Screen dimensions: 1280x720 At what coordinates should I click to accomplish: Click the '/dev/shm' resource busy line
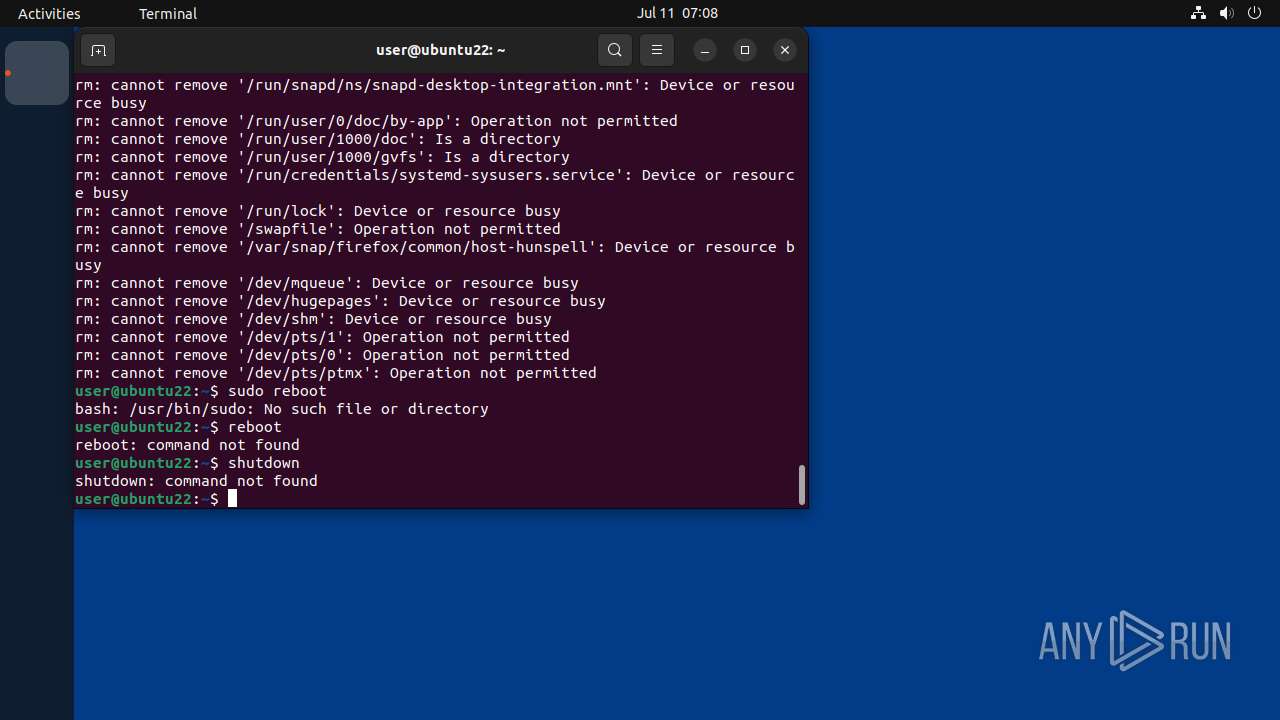point(313,319)
